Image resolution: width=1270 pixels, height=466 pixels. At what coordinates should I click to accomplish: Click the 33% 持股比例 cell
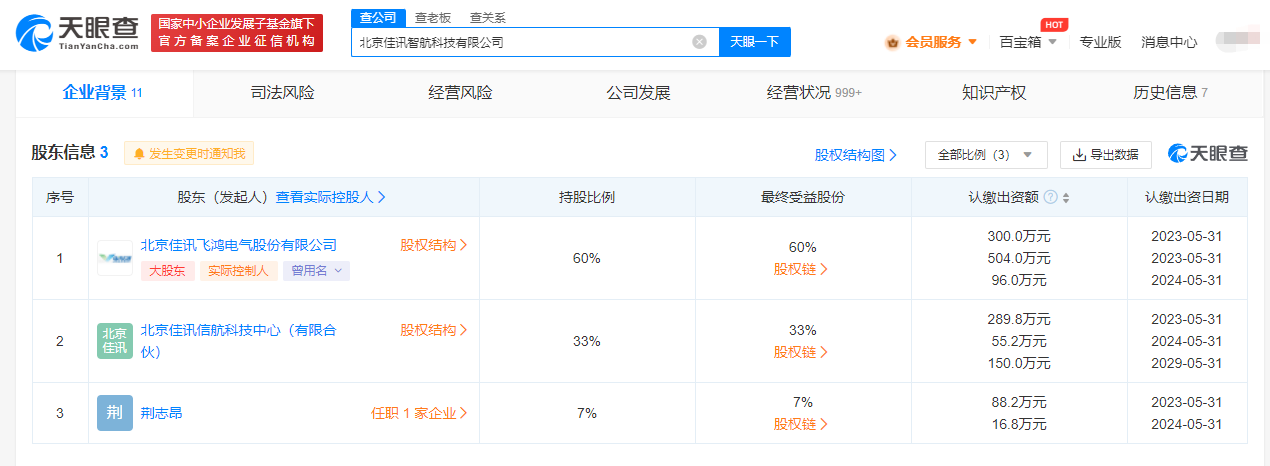tap(586, 341)
